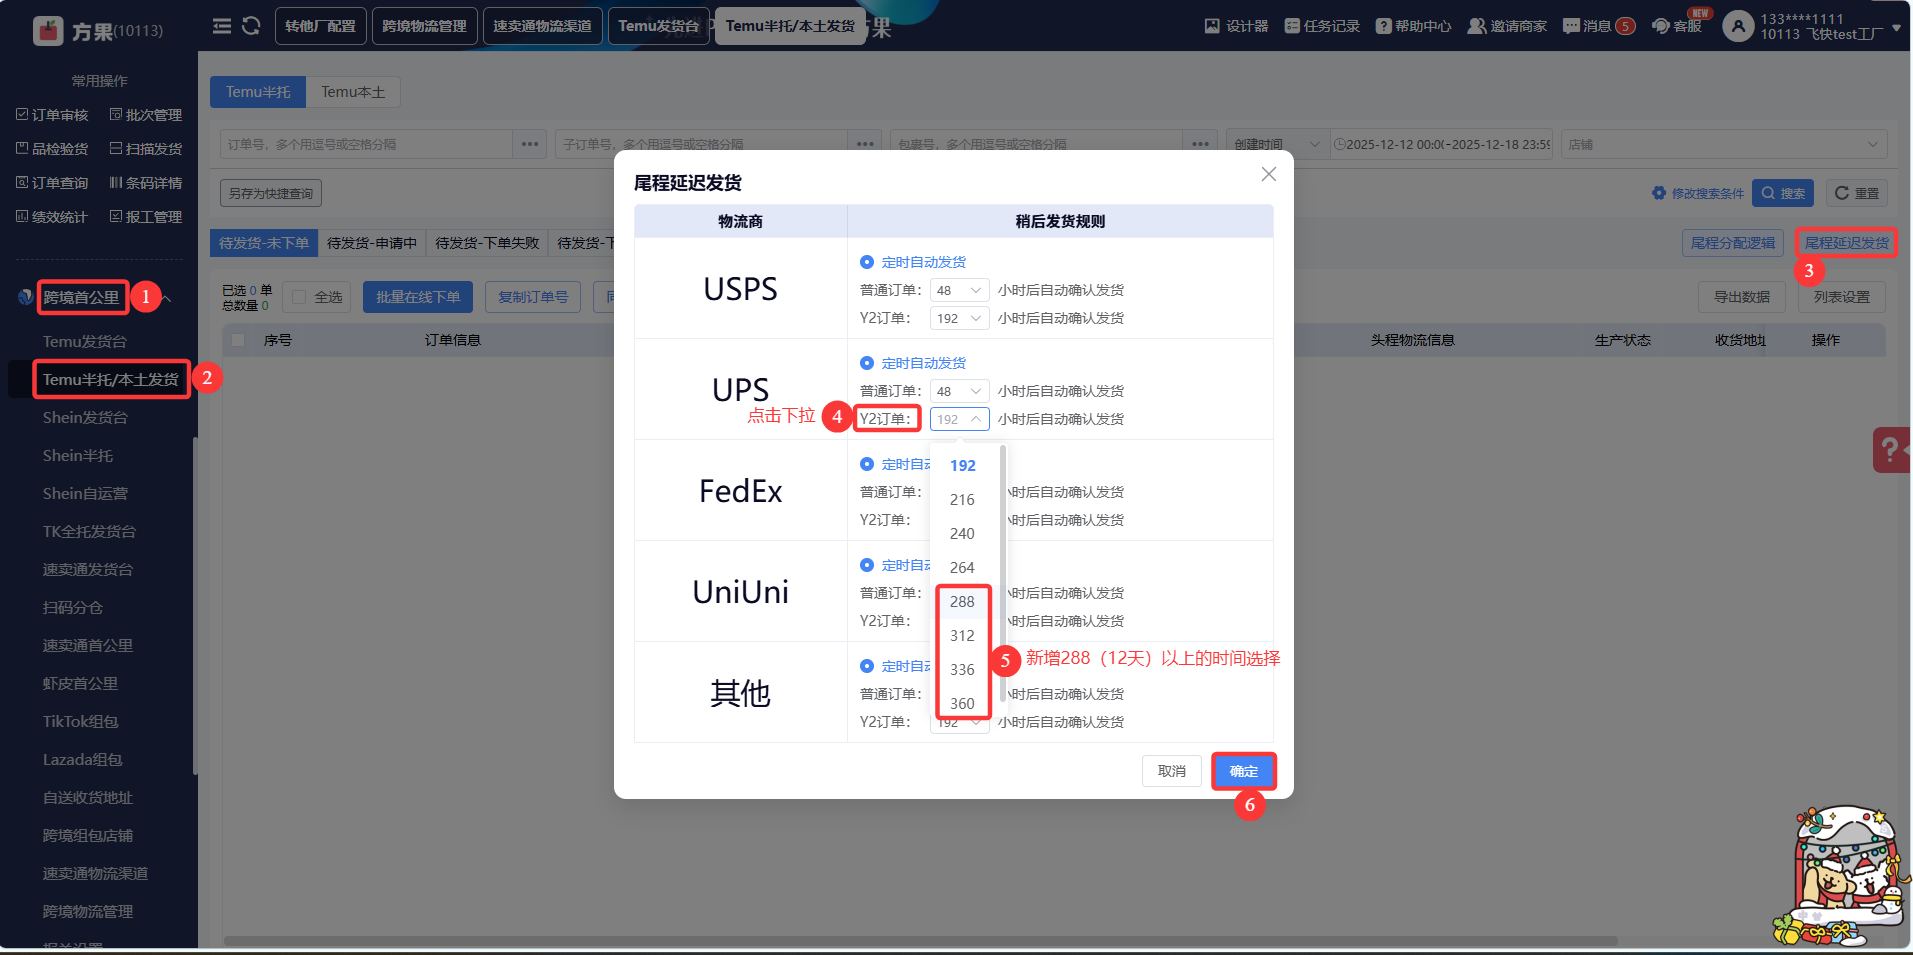Click the 方果 logo icon
This screenshot has height=955, width=1913.
(x=48, y=31)
